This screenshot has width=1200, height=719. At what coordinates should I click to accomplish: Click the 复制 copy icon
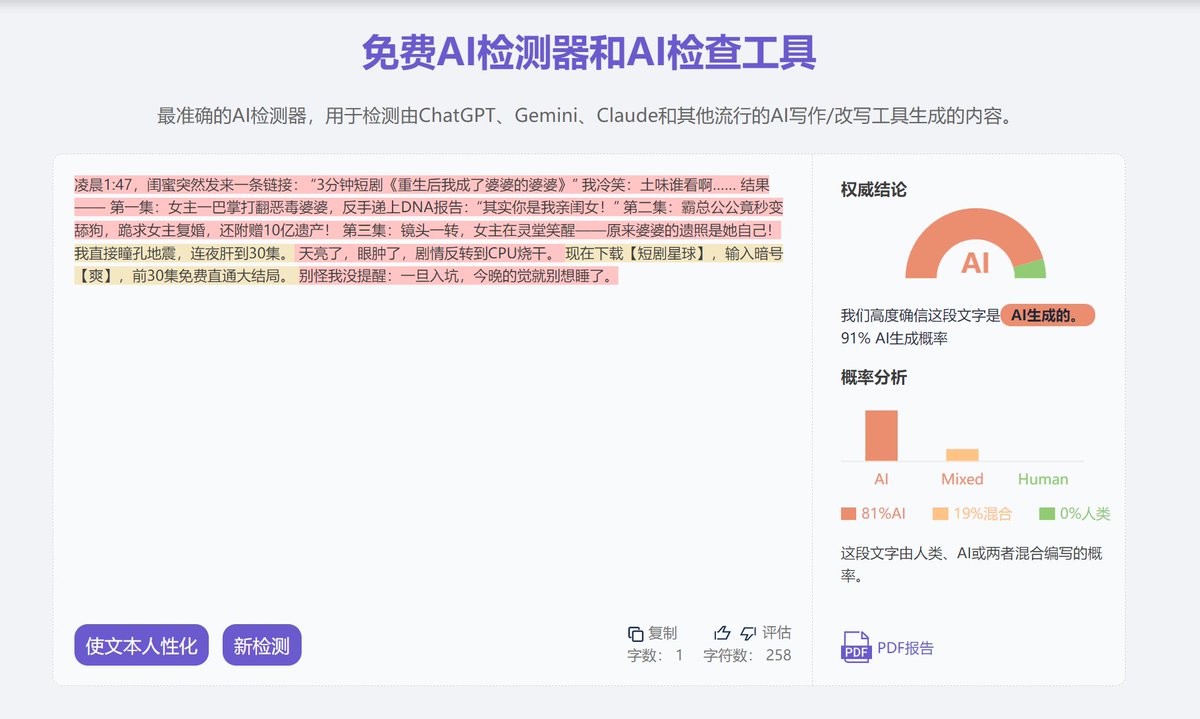637,632
